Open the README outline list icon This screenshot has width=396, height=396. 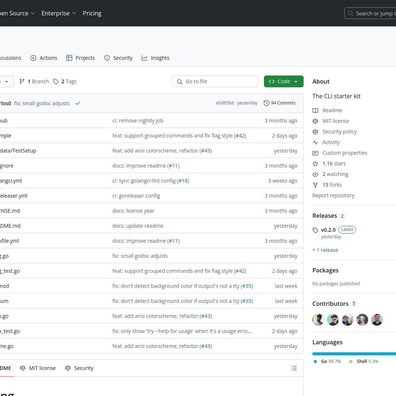click(x=294, y=368)
